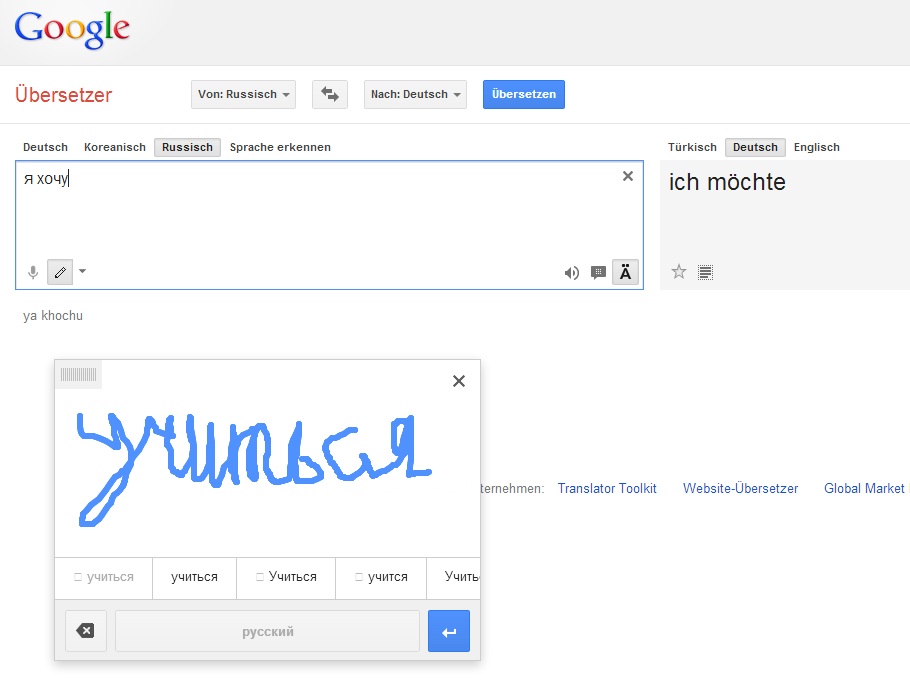Confirm handwriting with blue enter button
The image size is (910, 688).
[449, 631]
